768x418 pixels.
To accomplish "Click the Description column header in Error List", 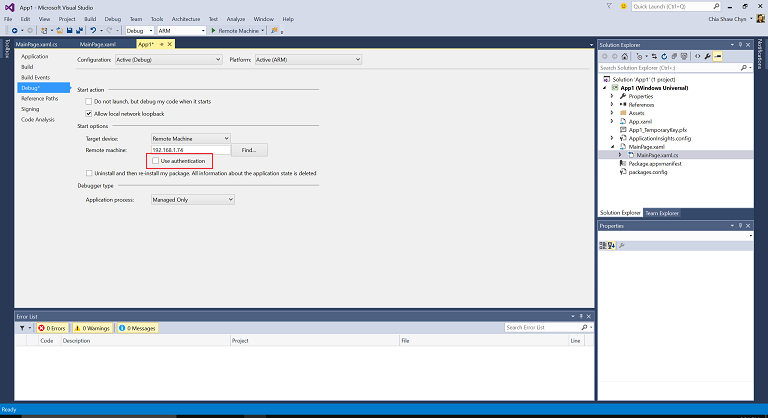I will click(x=145, y=341).
